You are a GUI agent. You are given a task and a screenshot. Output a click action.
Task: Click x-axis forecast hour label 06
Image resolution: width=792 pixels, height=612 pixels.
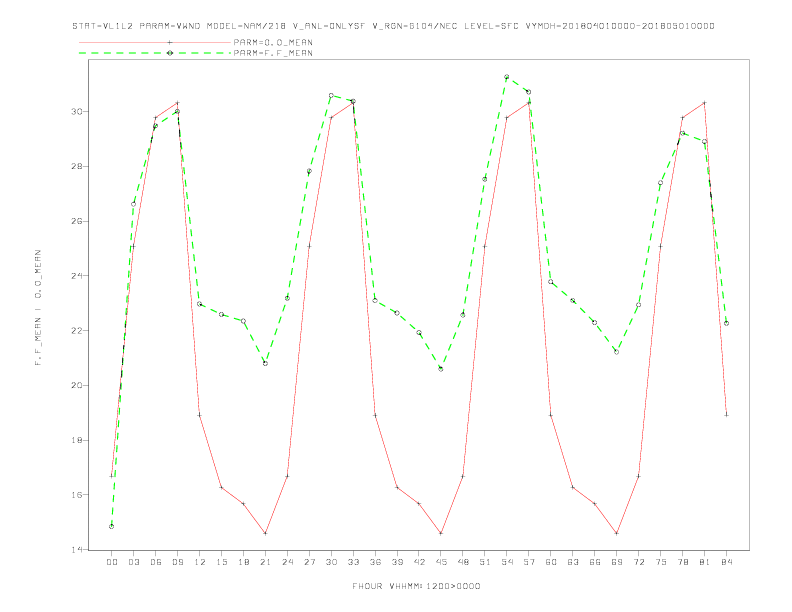pos(156,562)
